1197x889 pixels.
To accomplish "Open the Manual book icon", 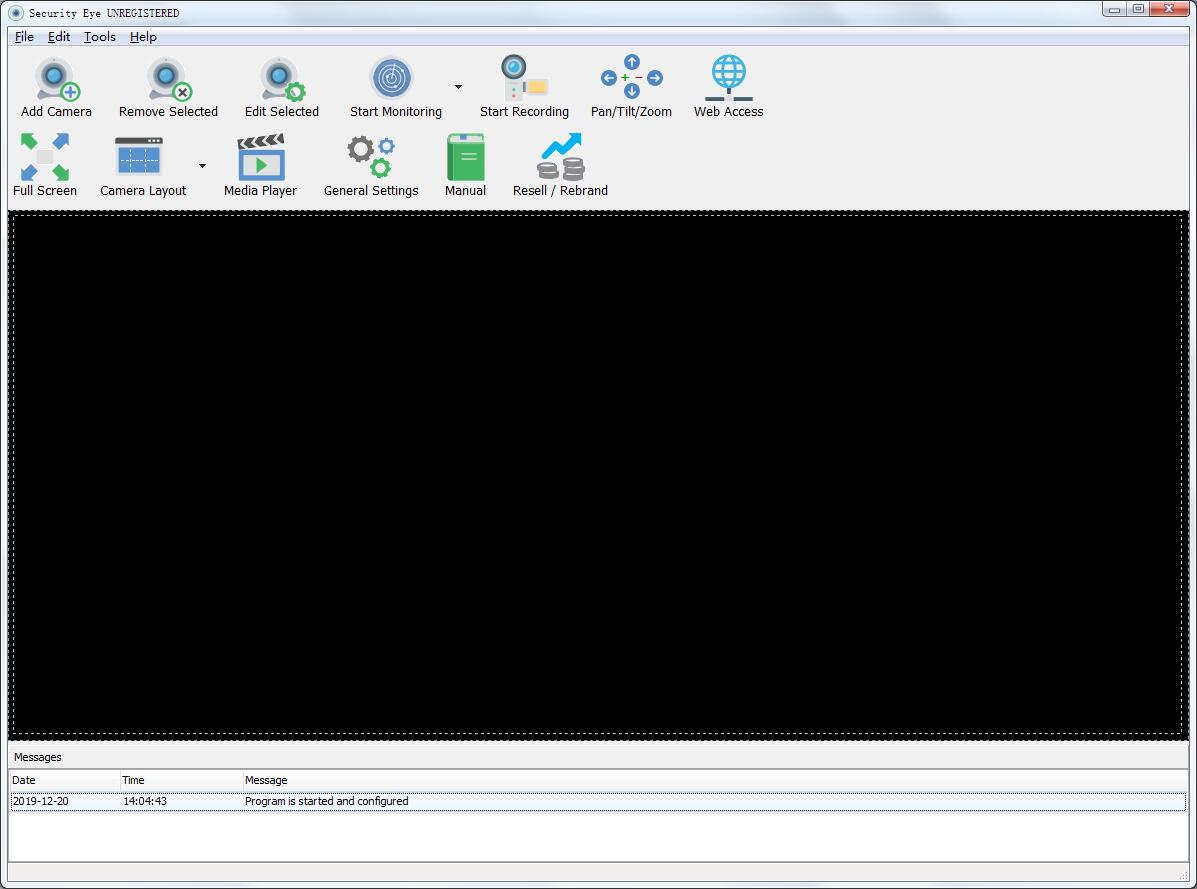I will coord(465,159).
